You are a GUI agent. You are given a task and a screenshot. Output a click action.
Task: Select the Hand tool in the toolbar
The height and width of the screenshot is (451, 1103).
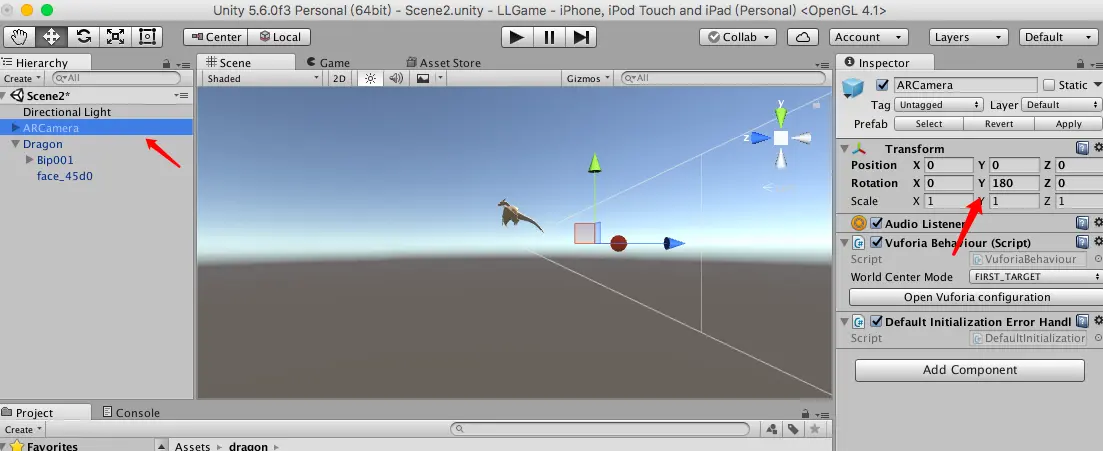coord(20,37)
